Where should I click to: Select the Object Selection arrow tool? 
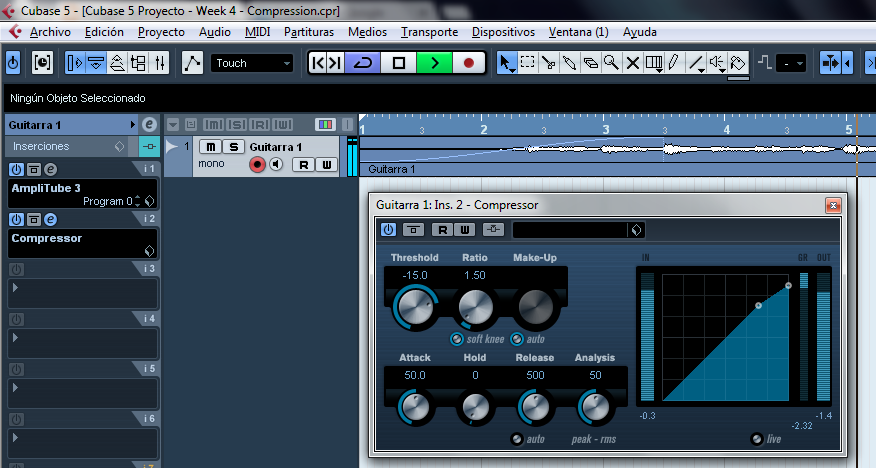pyautogui.click(x=506, y=63)
